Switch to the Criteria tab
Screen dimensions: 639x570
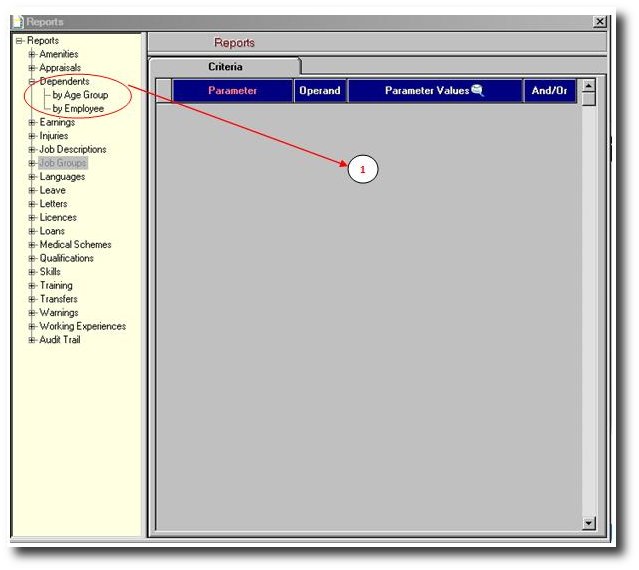(224, 66)
